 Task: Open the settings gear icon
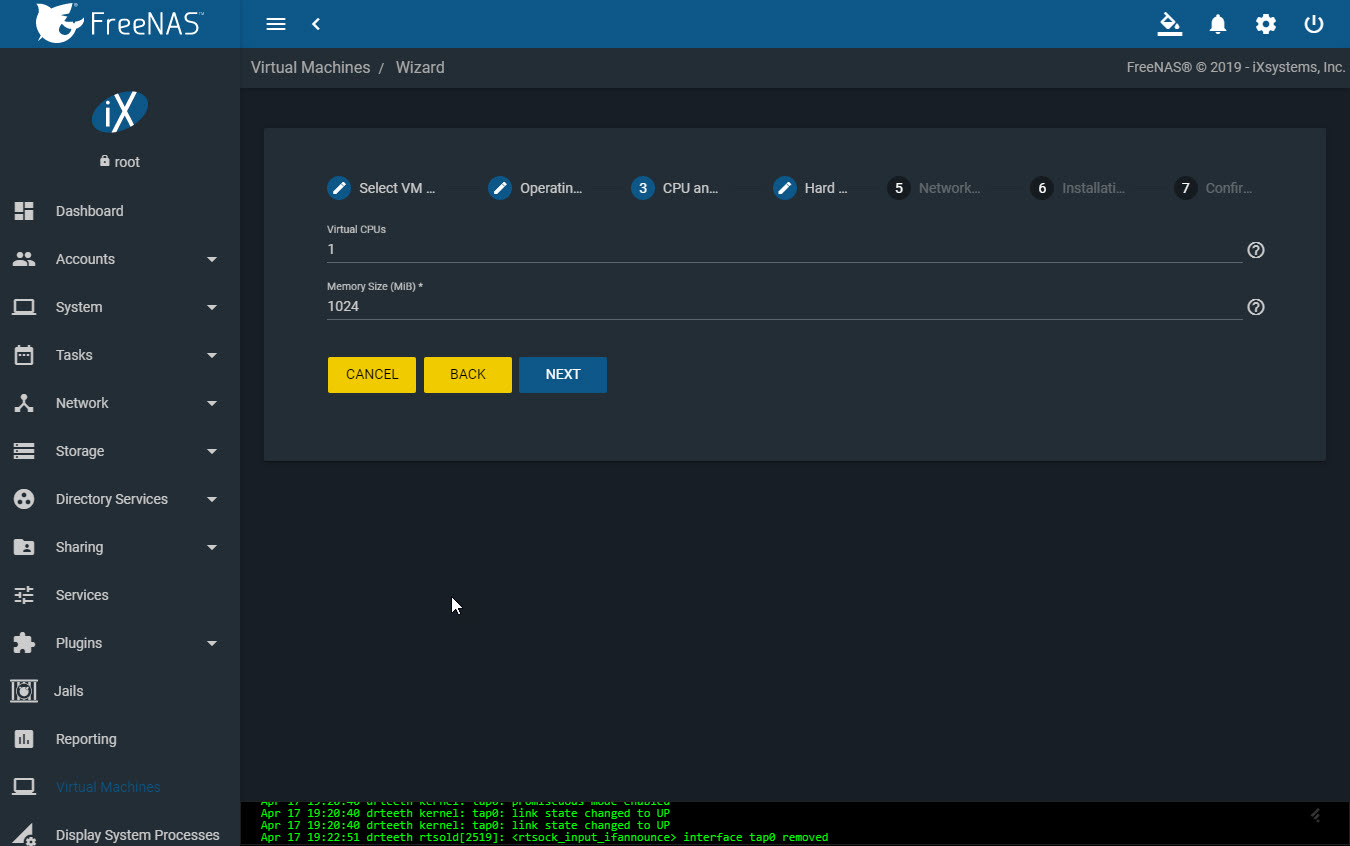pyautogui.click(x=1266, y=24)
